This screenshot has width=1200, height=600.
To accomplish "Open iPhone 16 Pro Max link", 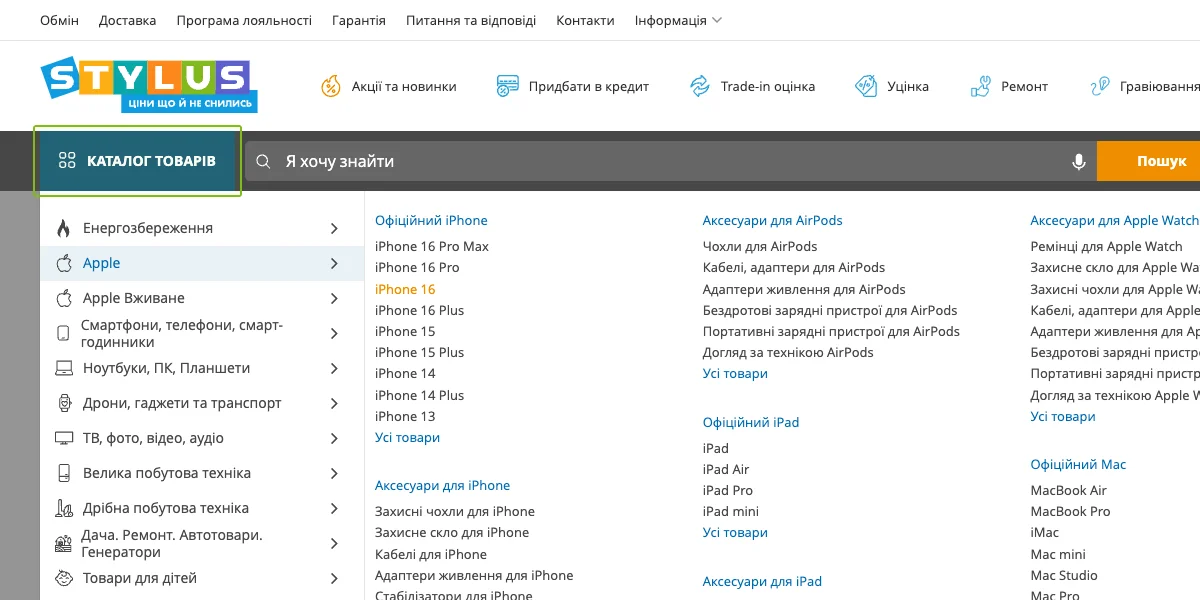I will pos(432,246).
